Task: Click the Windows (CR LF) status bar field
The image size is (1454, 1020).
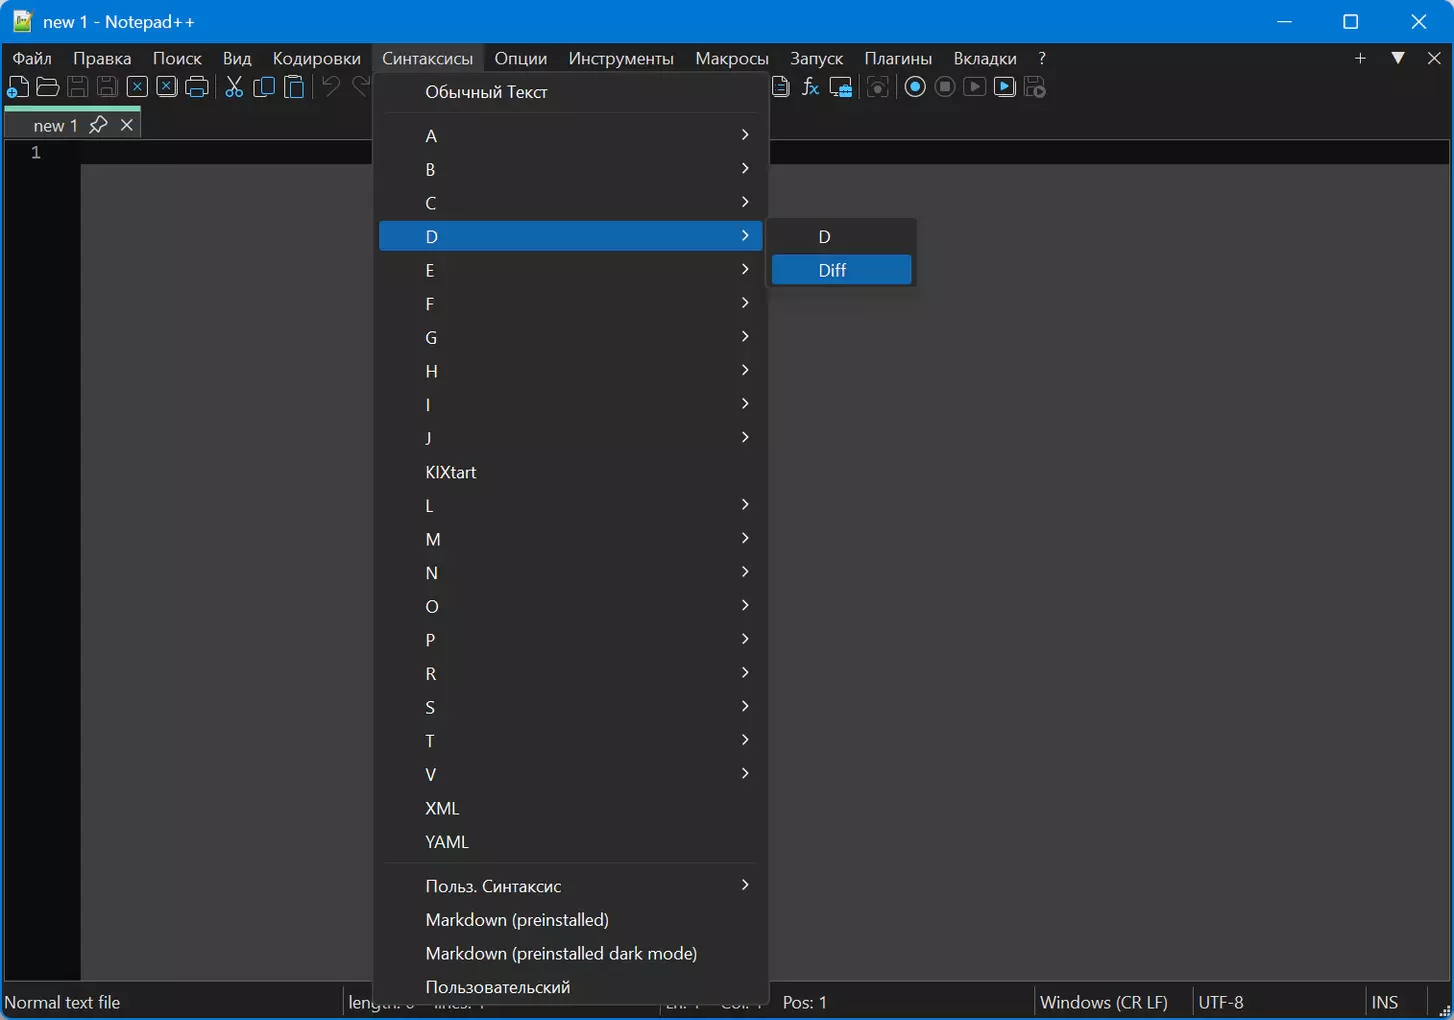Action: [x=1104, y=1002]
